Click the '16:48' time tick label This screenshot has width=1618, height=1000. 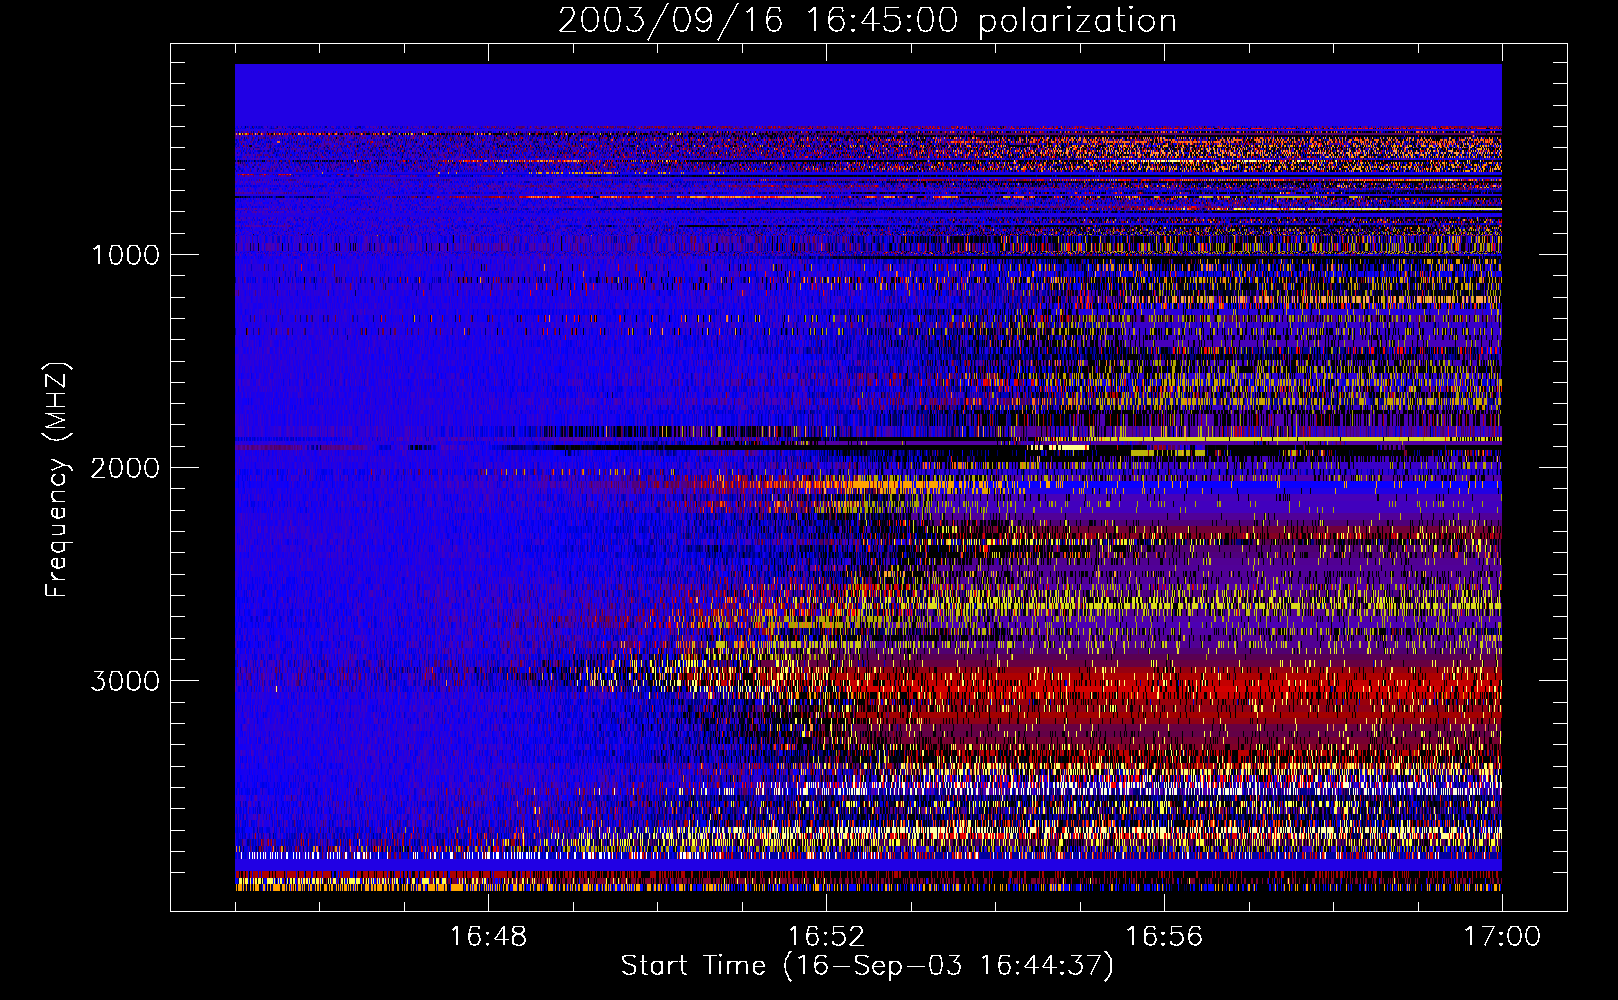488,937
